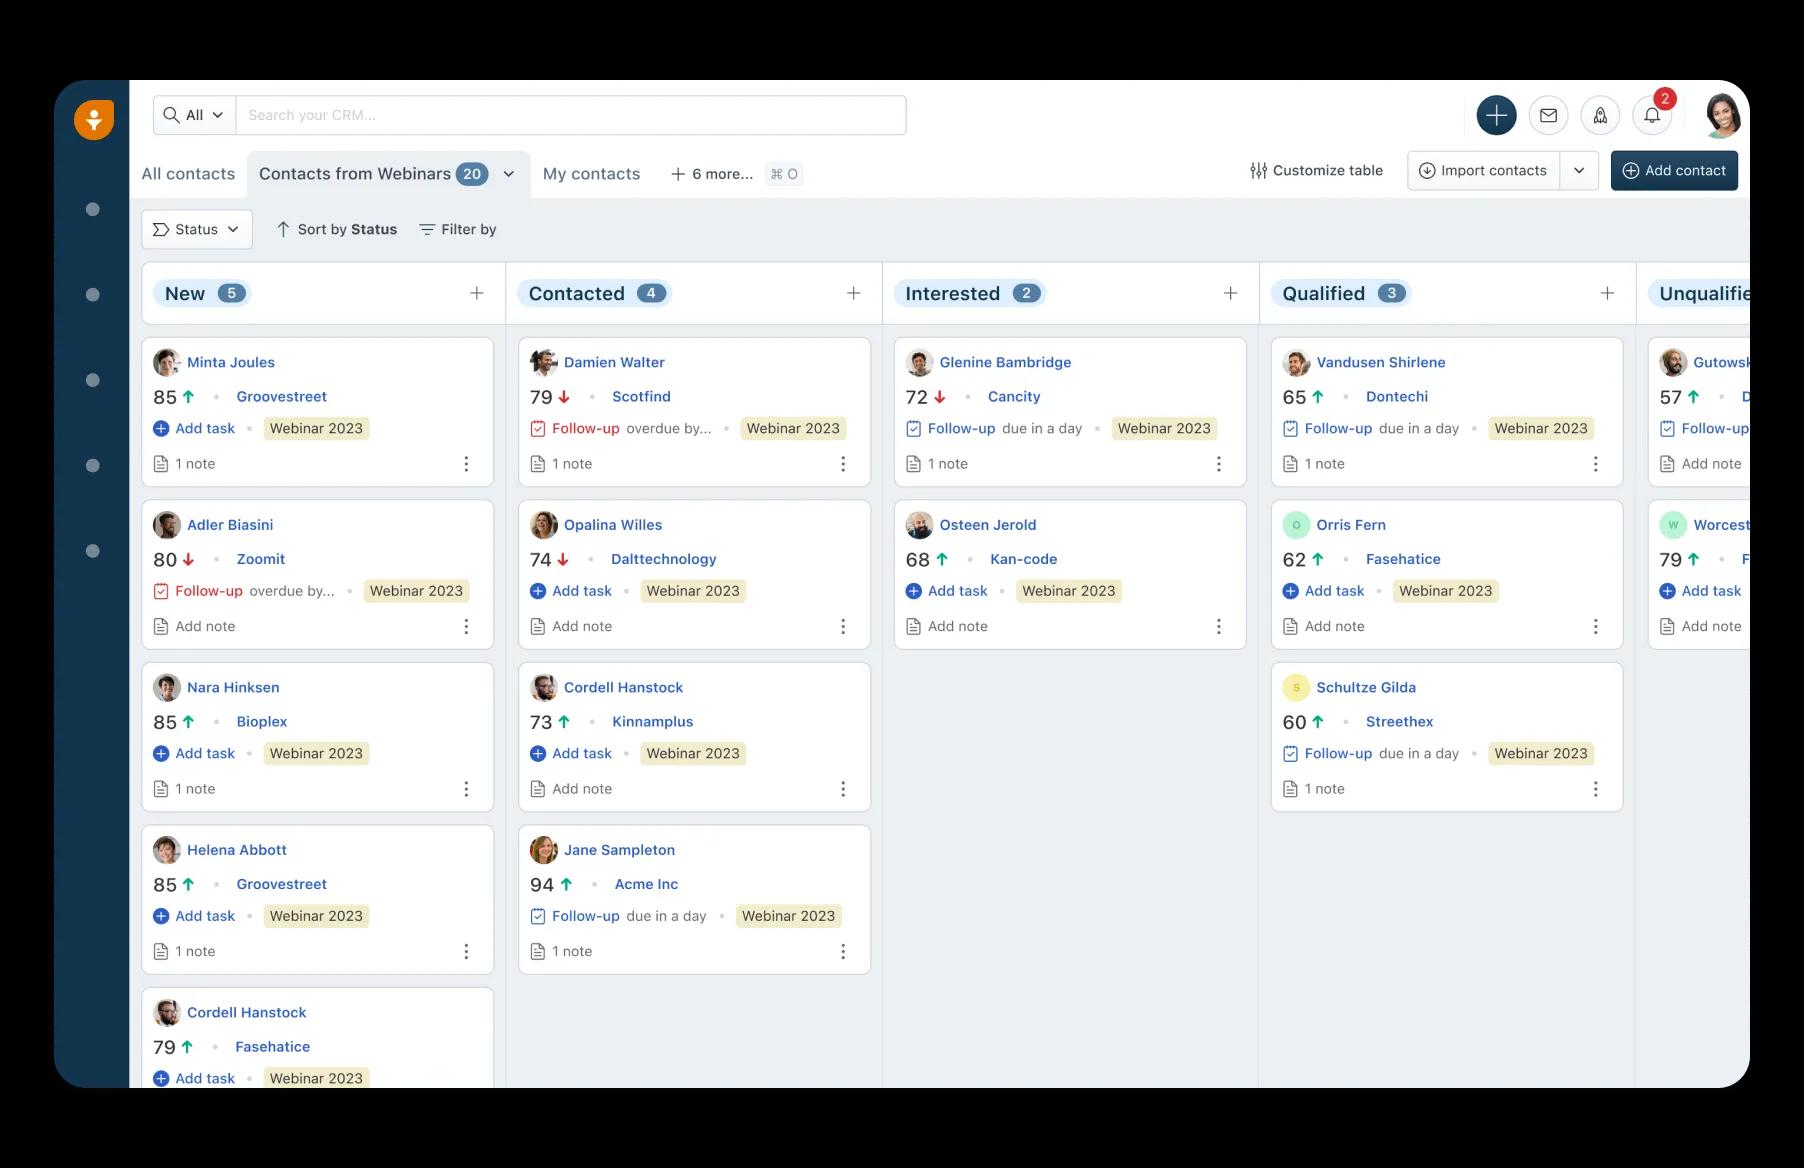This screenshot has width=1804, height=1168.
Task: Open Damien Walter contact link
Action: click(613, 362)
